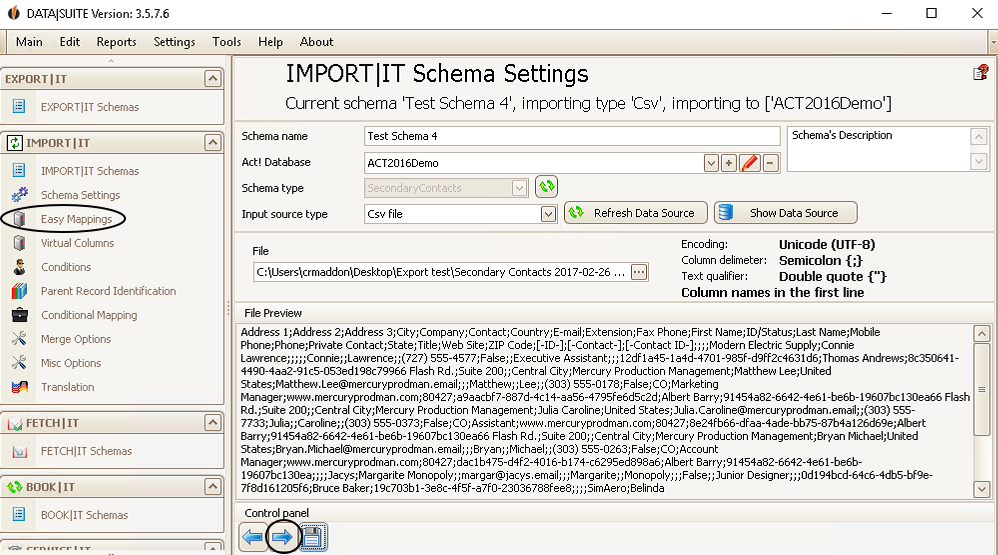Click the Translation flag icon
The width and height of the screenshot is (998, 555).
pyautogui.click(x=19, y=386)
